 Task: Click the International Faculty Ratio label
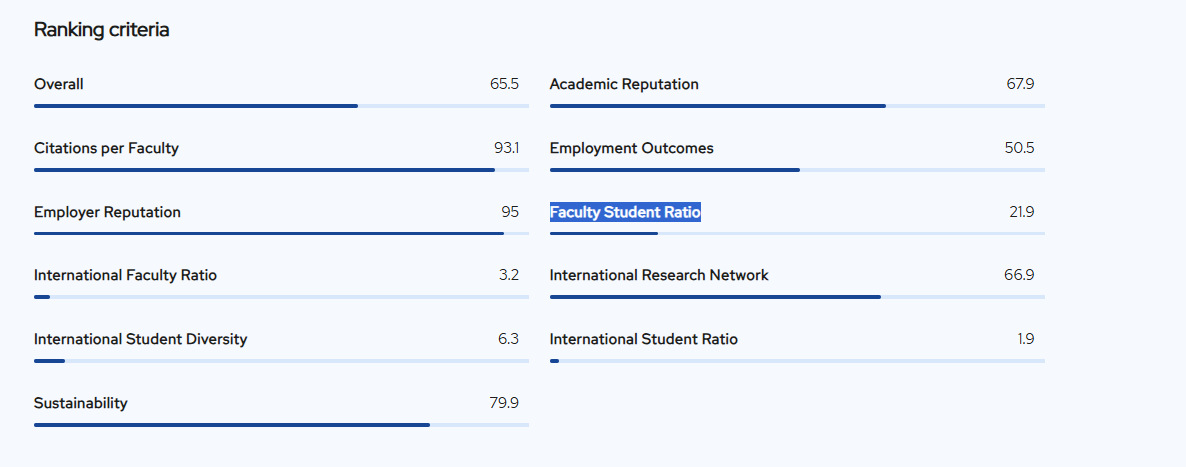125,275
